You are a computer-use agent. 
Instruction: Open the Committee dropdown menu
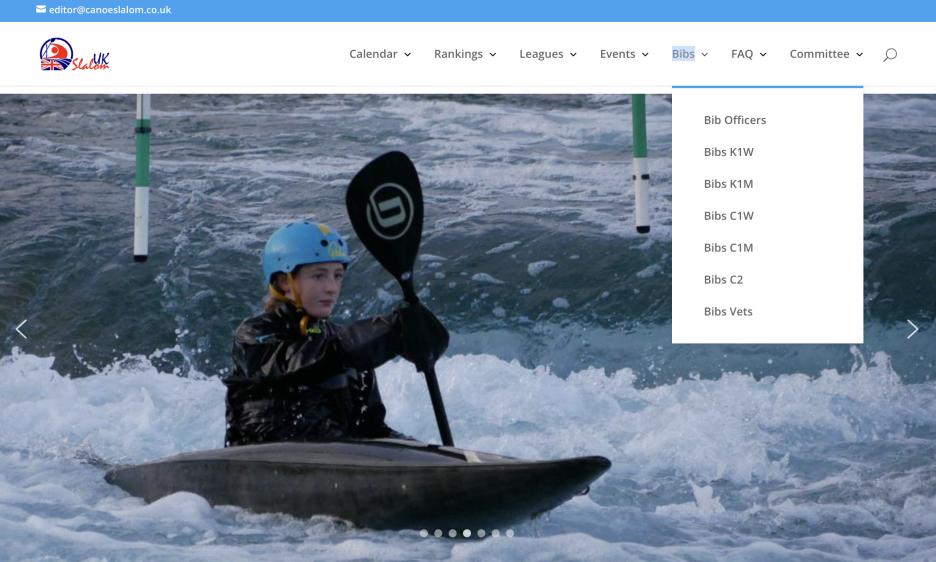(825, 54)
